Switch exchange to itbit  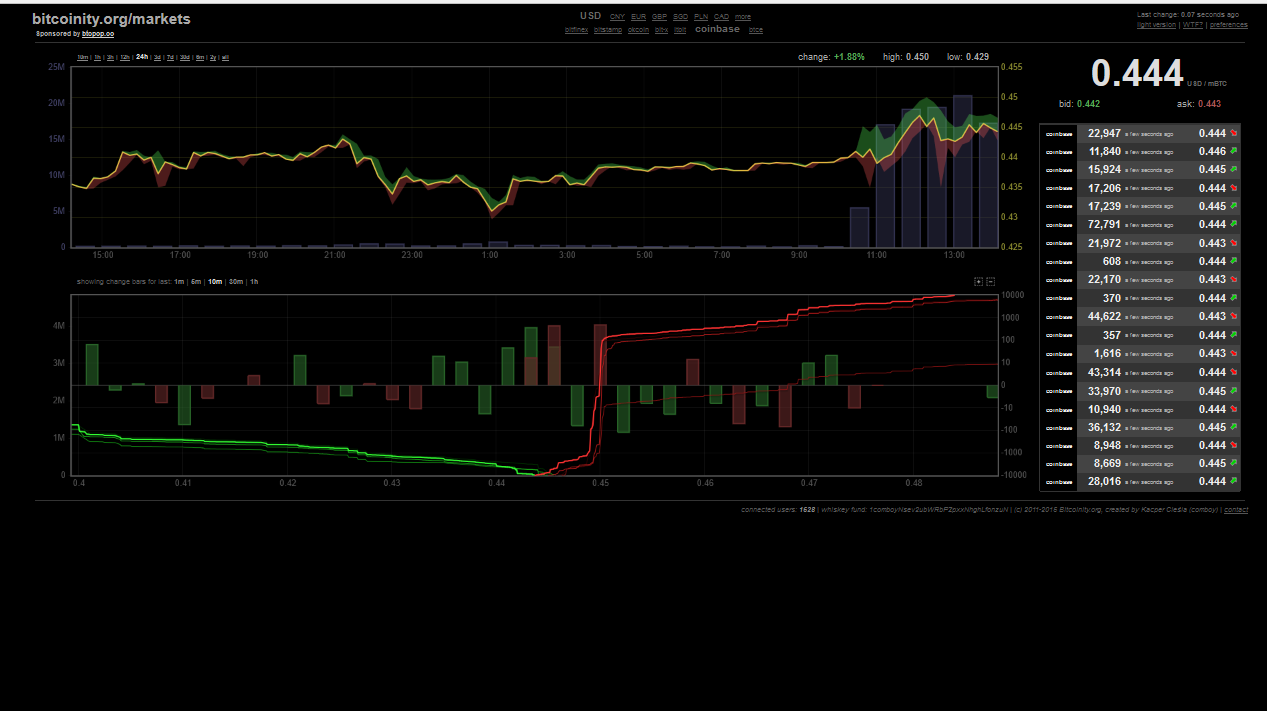680,30
